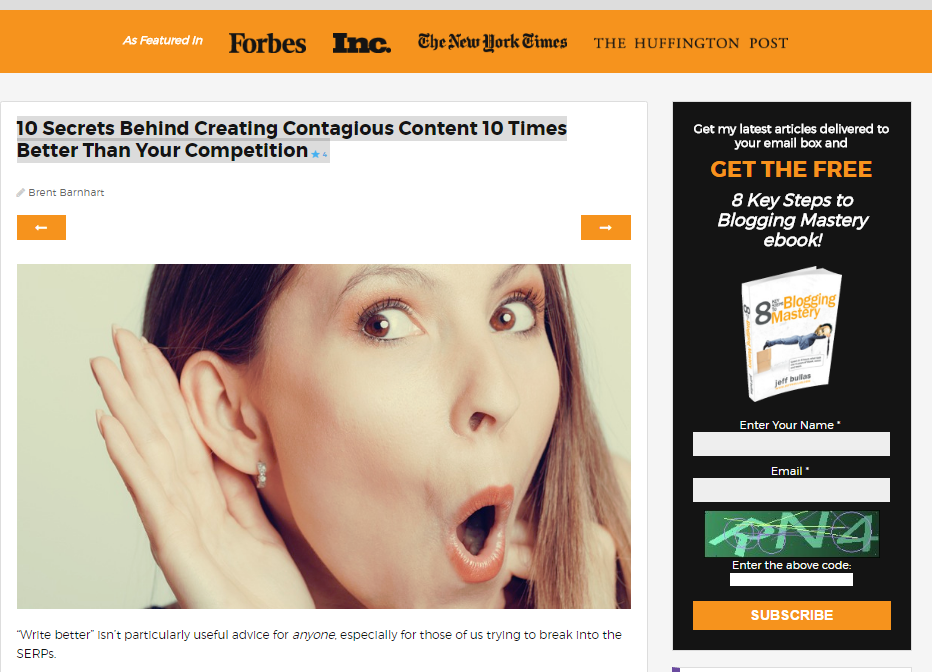The height and width of the screenshot is (672, 932).
Task: Click The Huffington Post logo
Action: click(691, 43)
